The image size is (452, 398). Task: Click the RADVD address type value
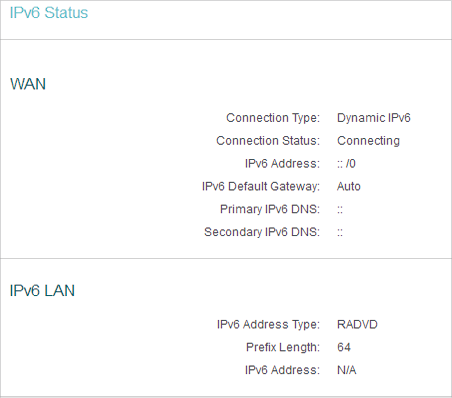pyautogui.click(x=357, y=325)
